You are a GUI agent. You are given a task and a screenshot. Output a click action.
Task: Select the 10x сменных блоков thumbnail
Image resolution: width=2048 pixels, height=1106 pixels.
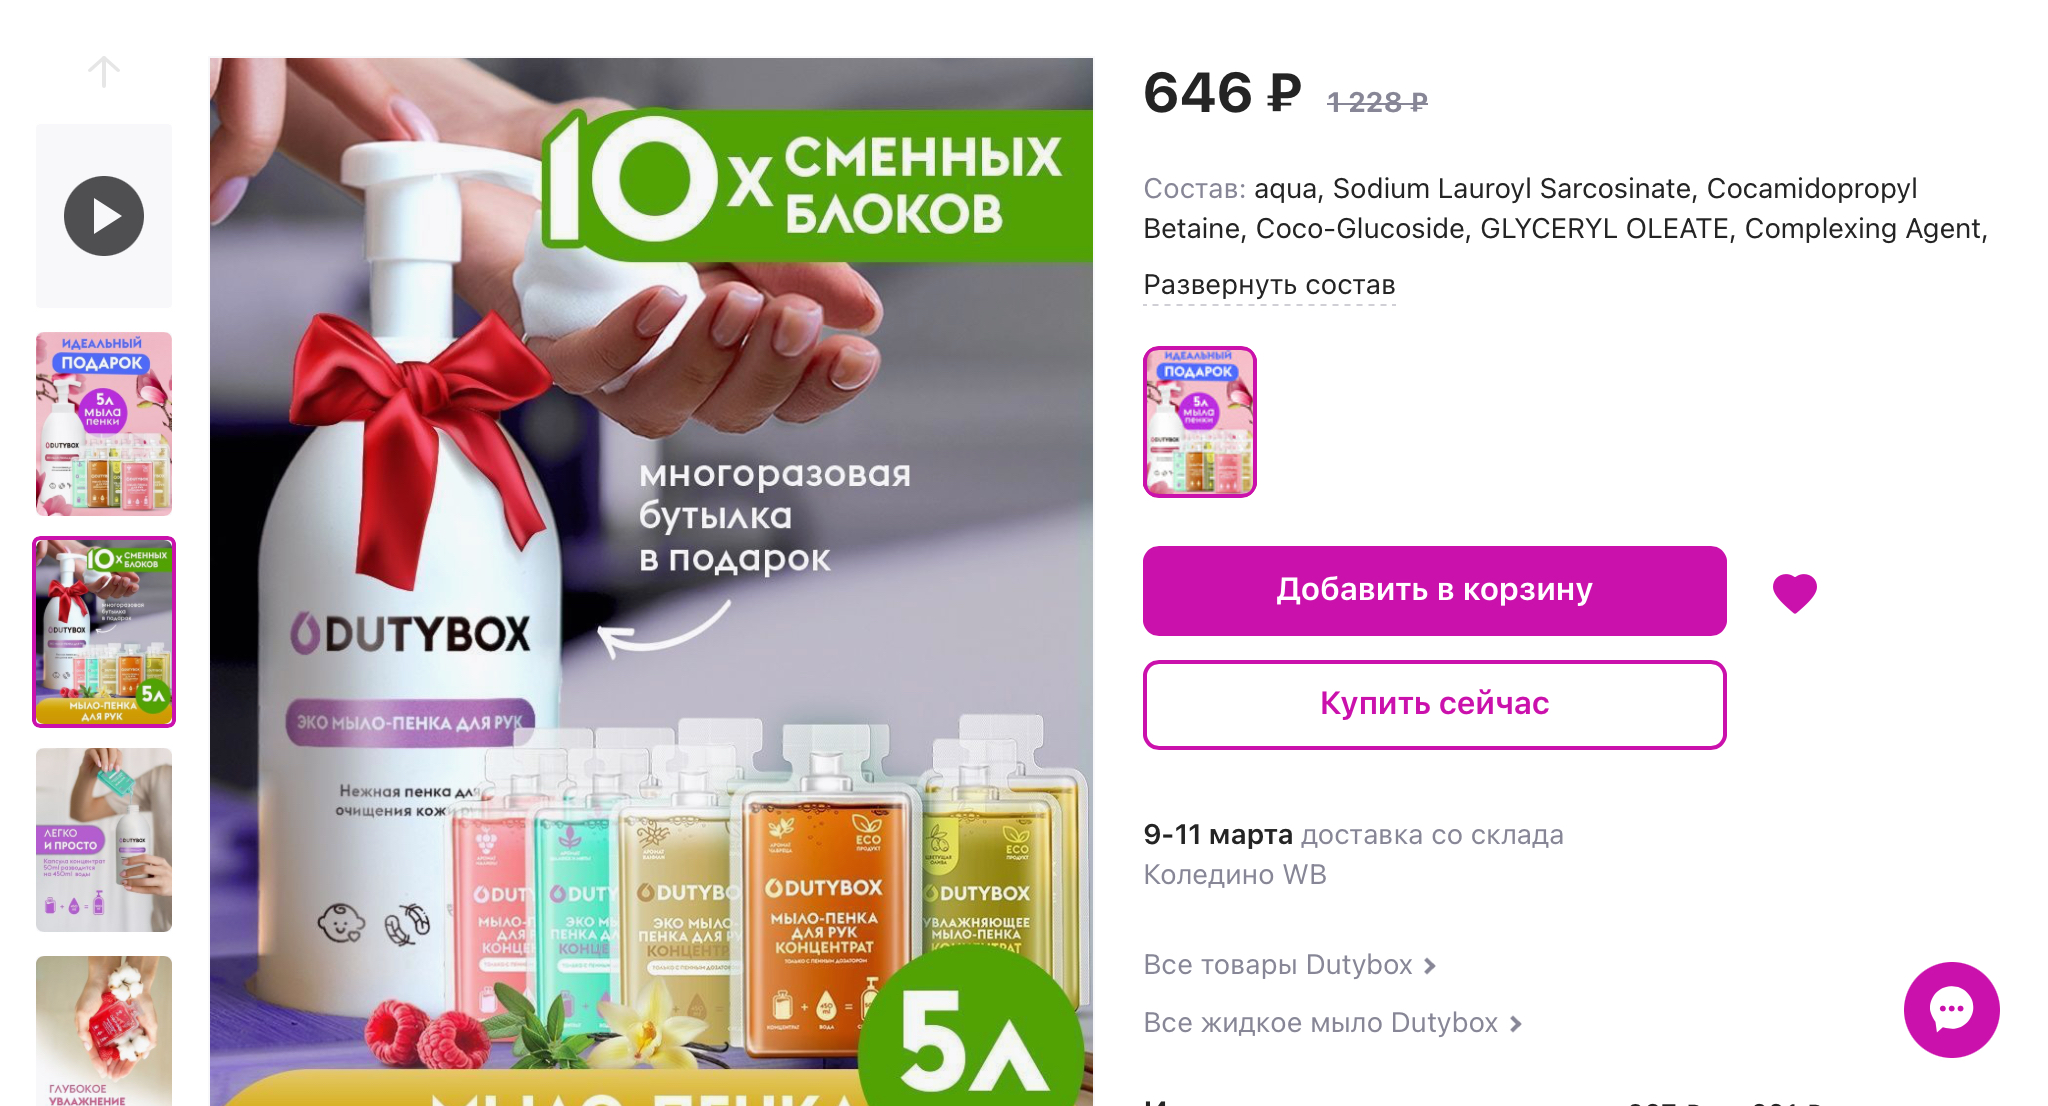(104, 632)
